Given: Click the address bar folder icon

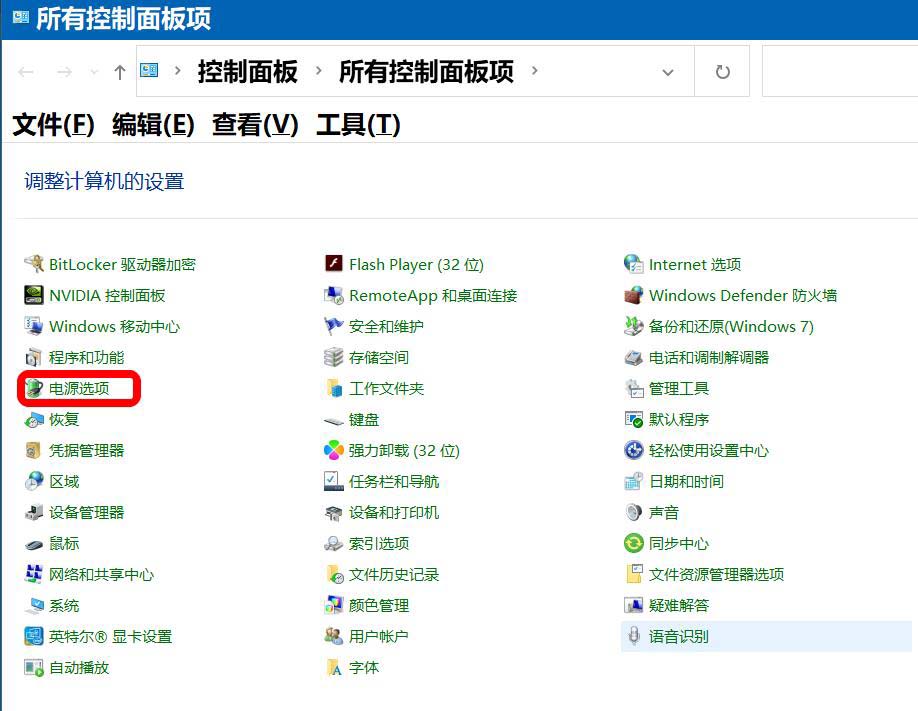Looking at the screenshot, I should tap(149, 71).
